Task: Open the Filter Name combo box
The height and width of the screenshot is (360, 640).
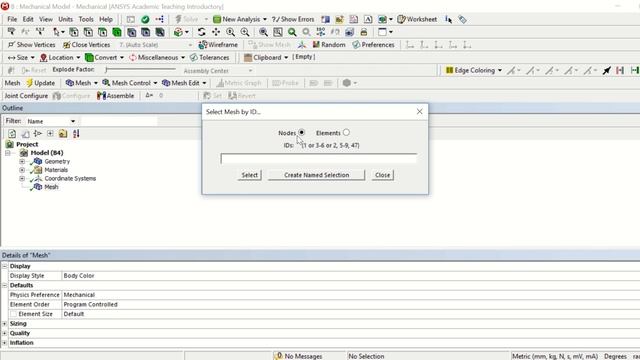Action: point(51,121)
